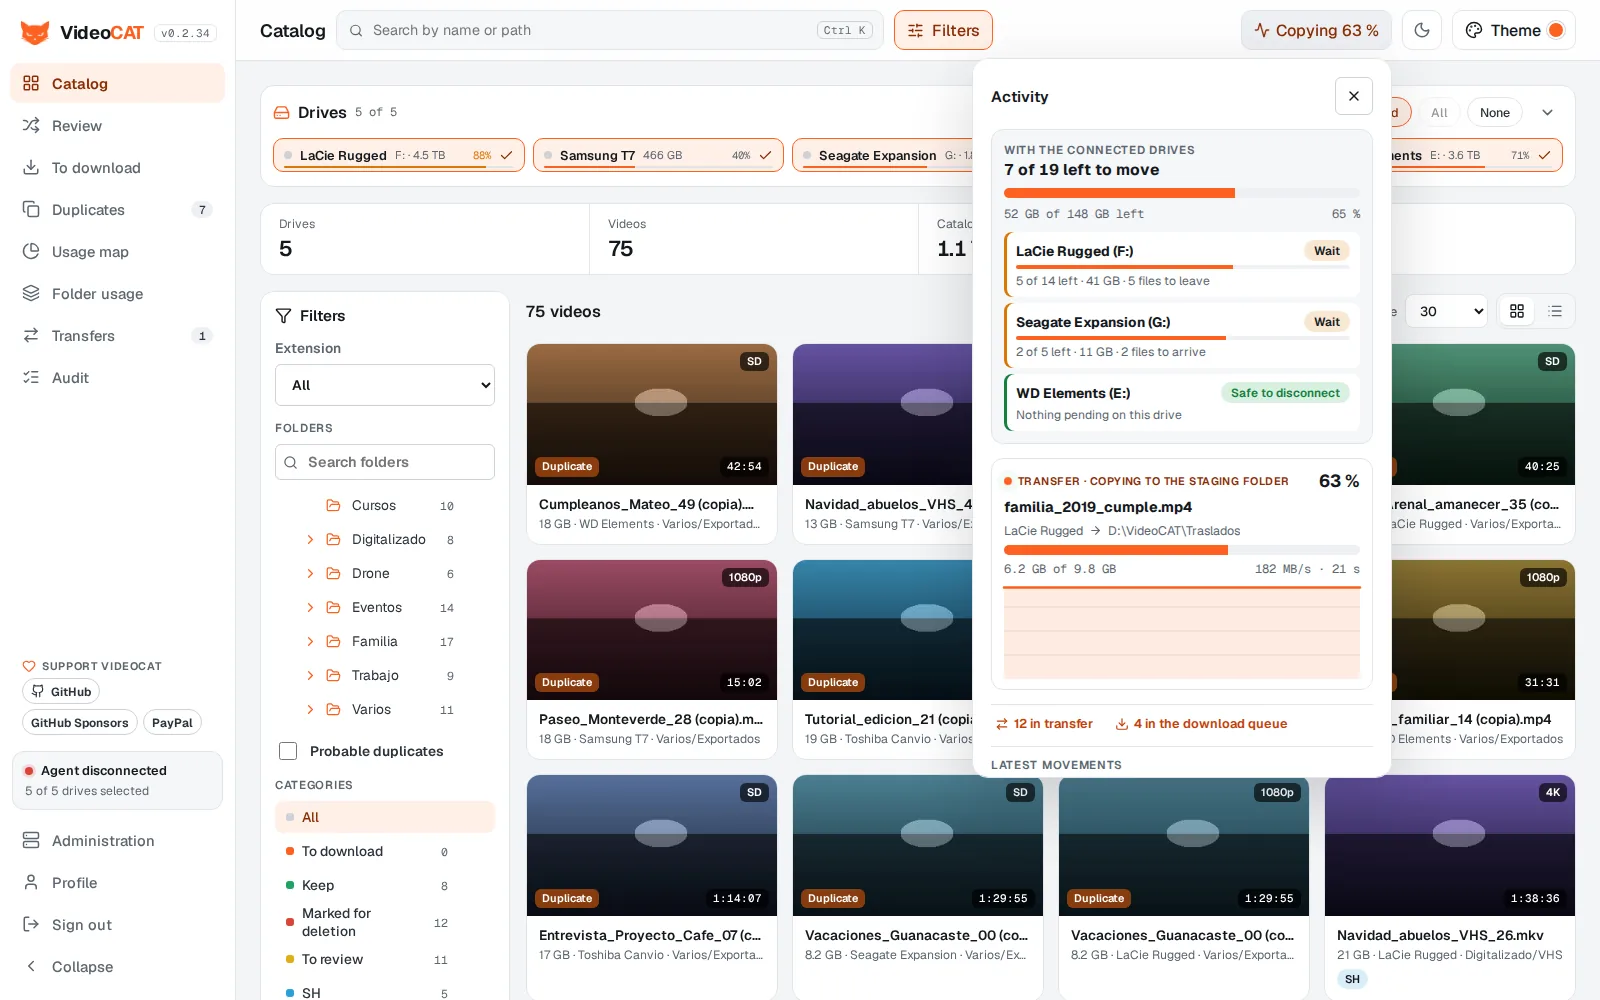Collapse the Drives section chevron
The height and width of the screenshot is (1000, 1600).
click(x=1547, y=113)
